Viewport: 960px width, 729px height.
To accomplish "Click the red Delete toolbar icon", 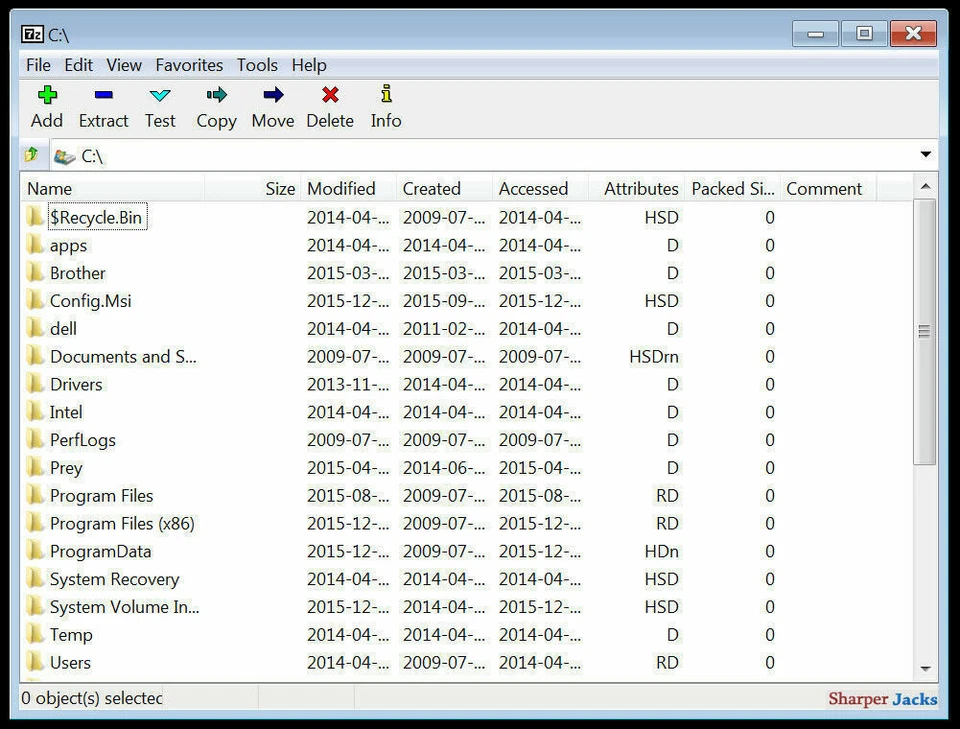I will (x=330, y=96).
